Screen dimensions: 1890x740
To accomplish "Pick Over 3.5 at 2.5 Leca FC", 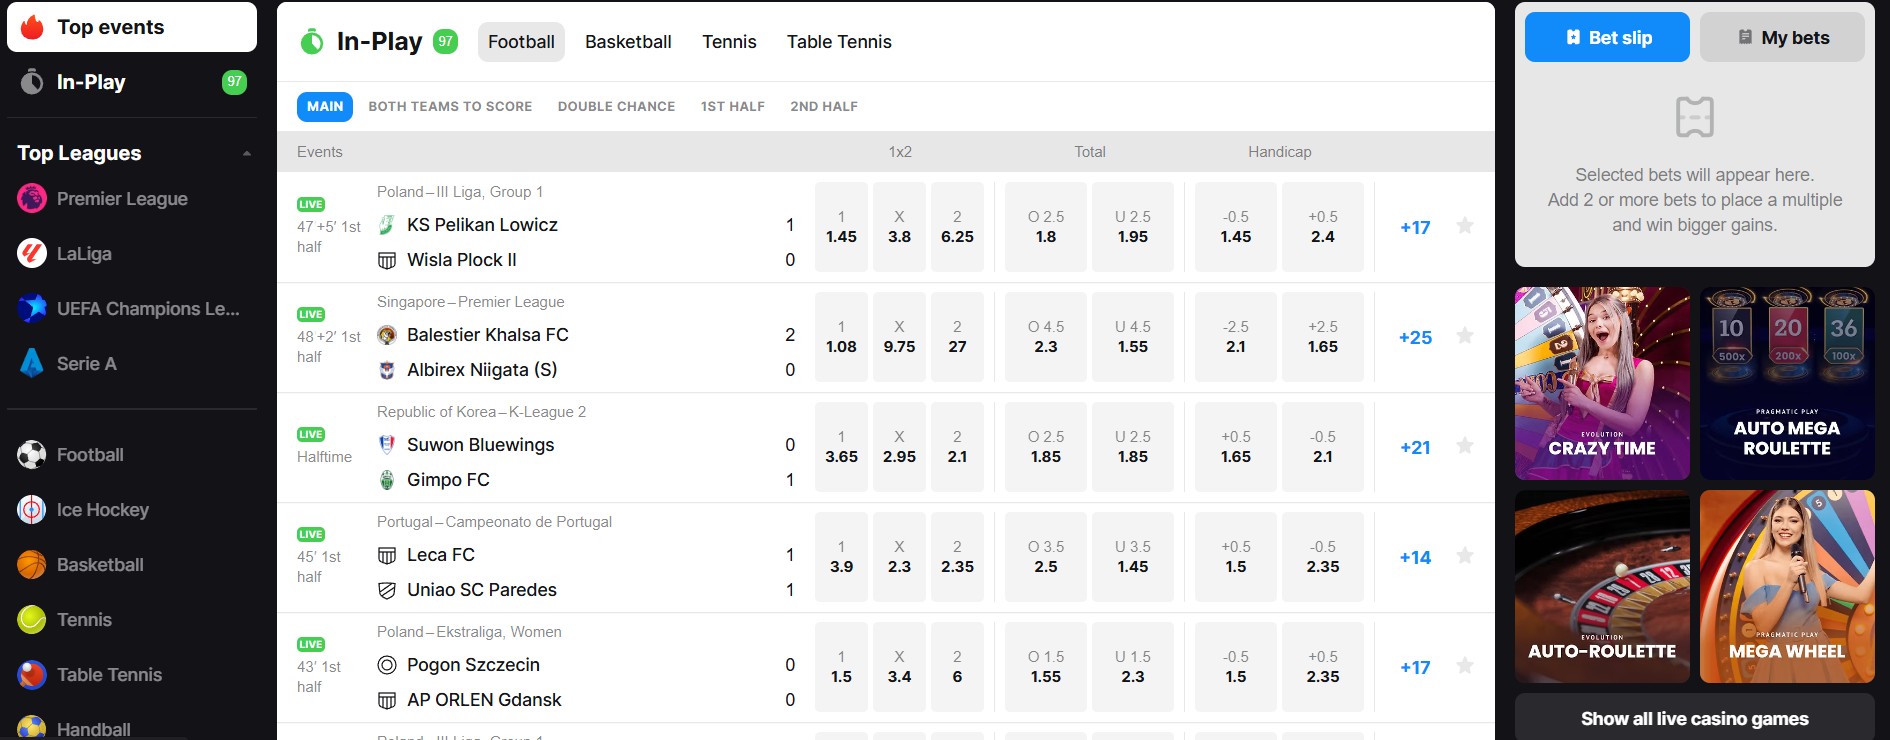I will click(1046, 557).
